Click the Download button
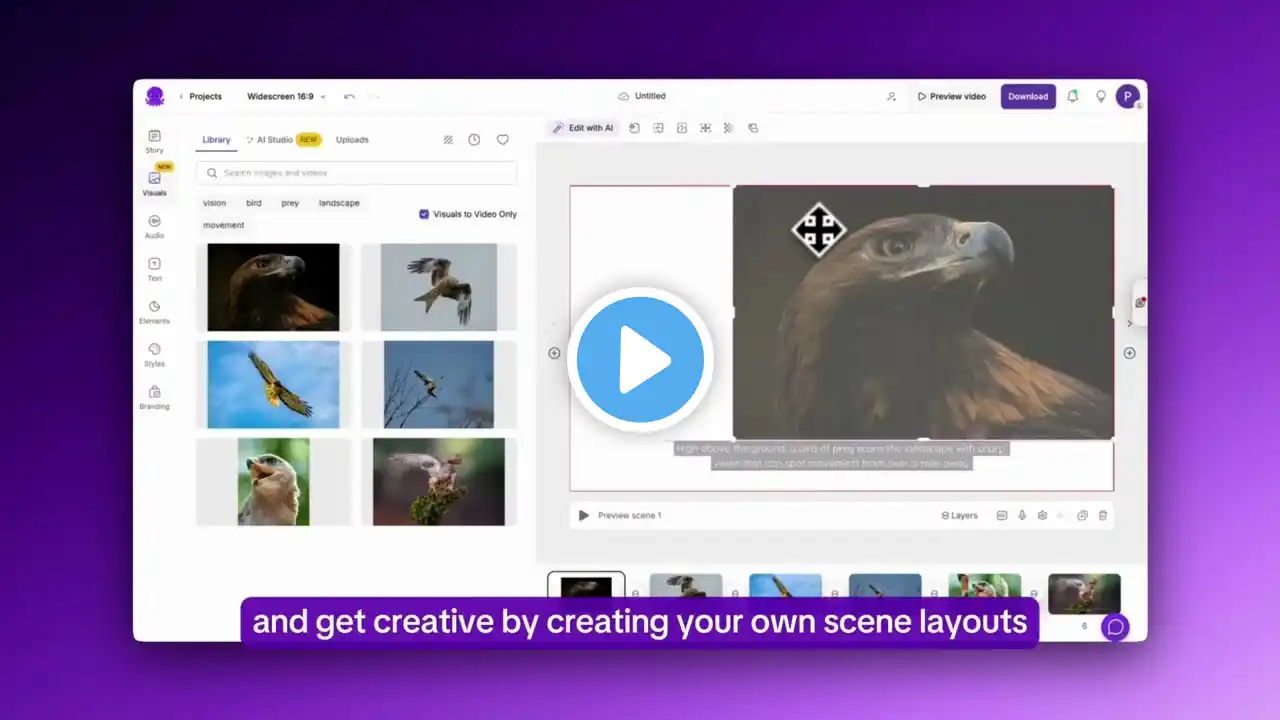Image resolution: width=1280 pixels, height=720 pixels. [1027, 96]
